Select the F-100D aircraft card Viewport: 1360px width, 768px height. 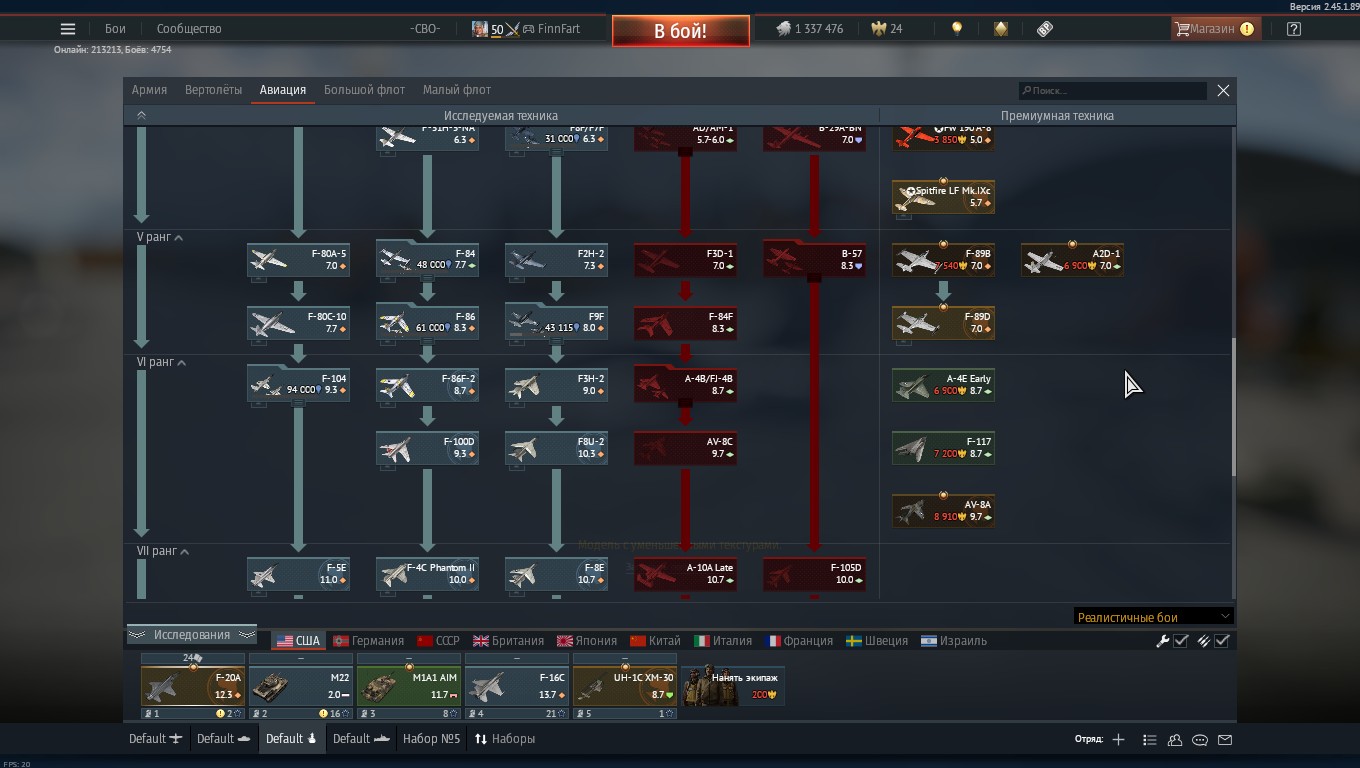427,448
